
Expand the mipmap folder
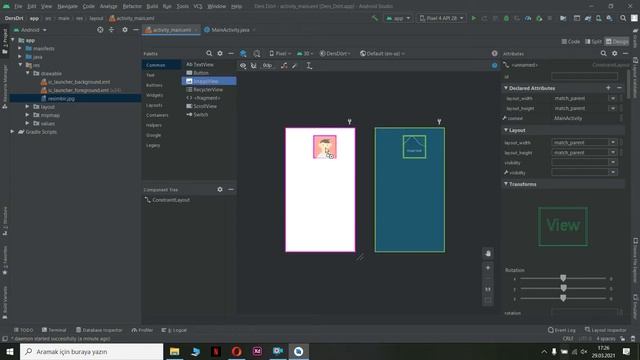pyautogui.click(x=27, y=115)
